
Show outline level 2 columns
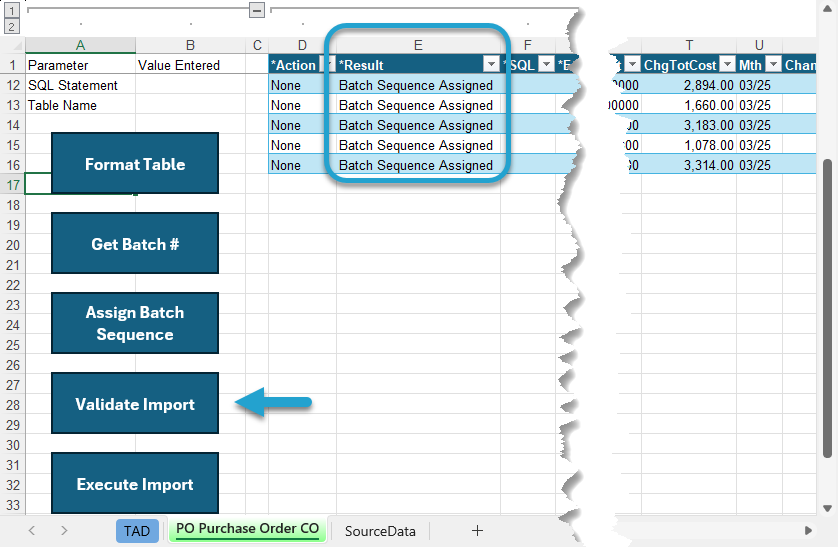coord(12,26)
